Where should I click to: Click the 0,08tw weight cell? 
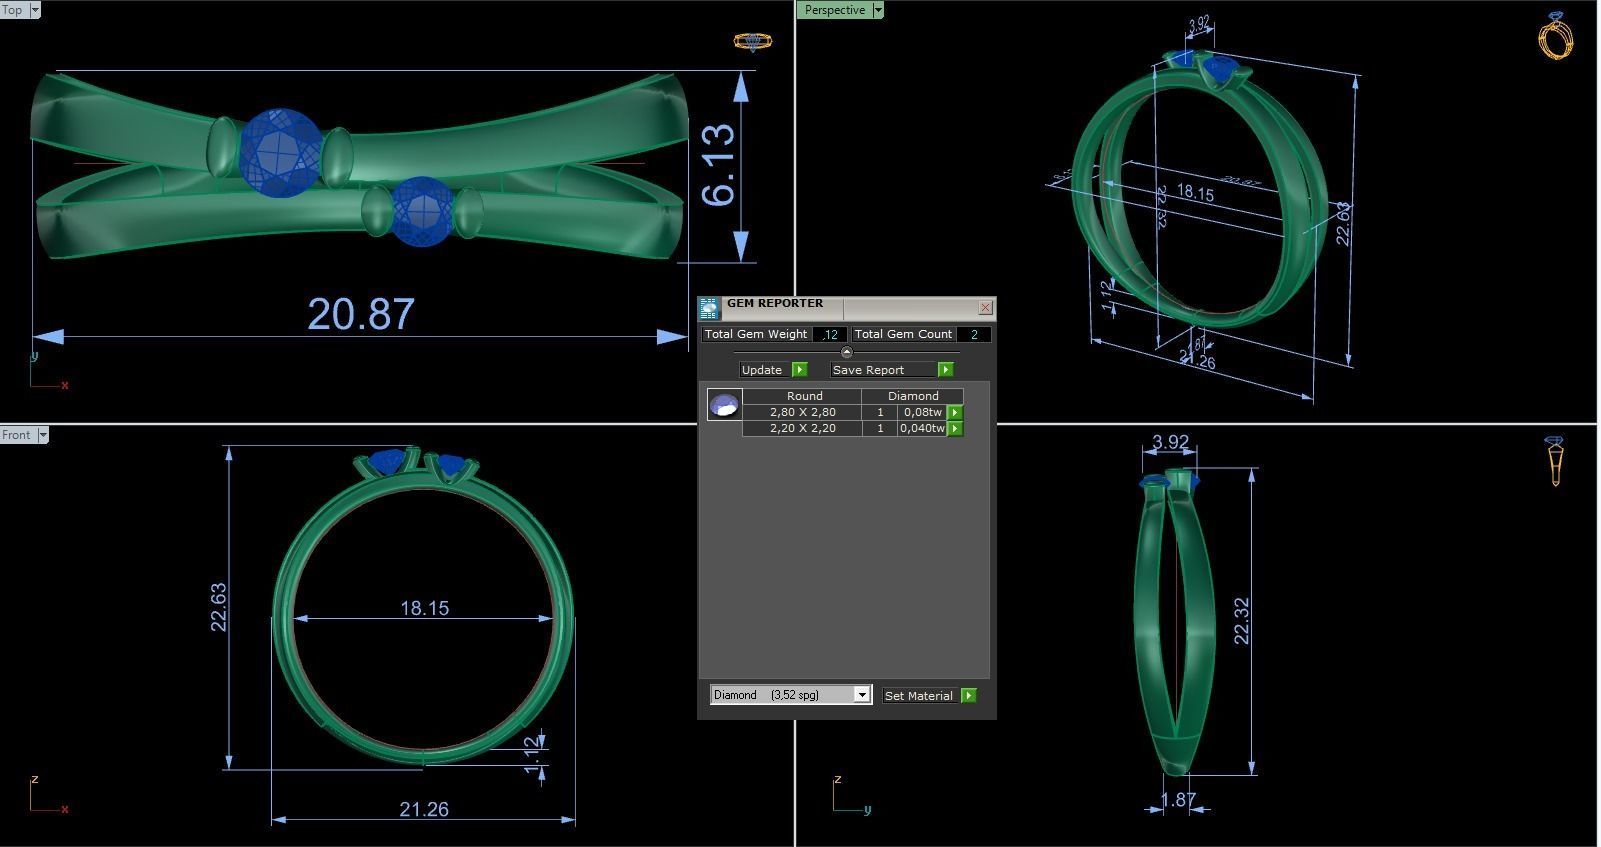[922, 412]
